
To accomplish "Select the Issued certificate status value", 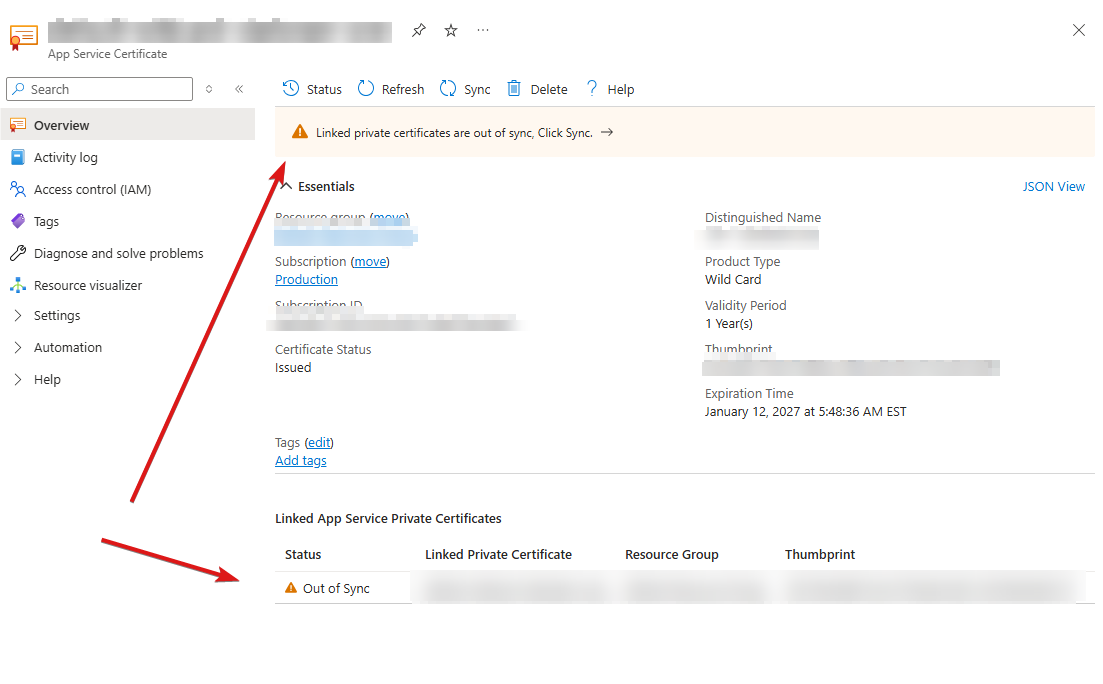I will click(x=293, y=368).
